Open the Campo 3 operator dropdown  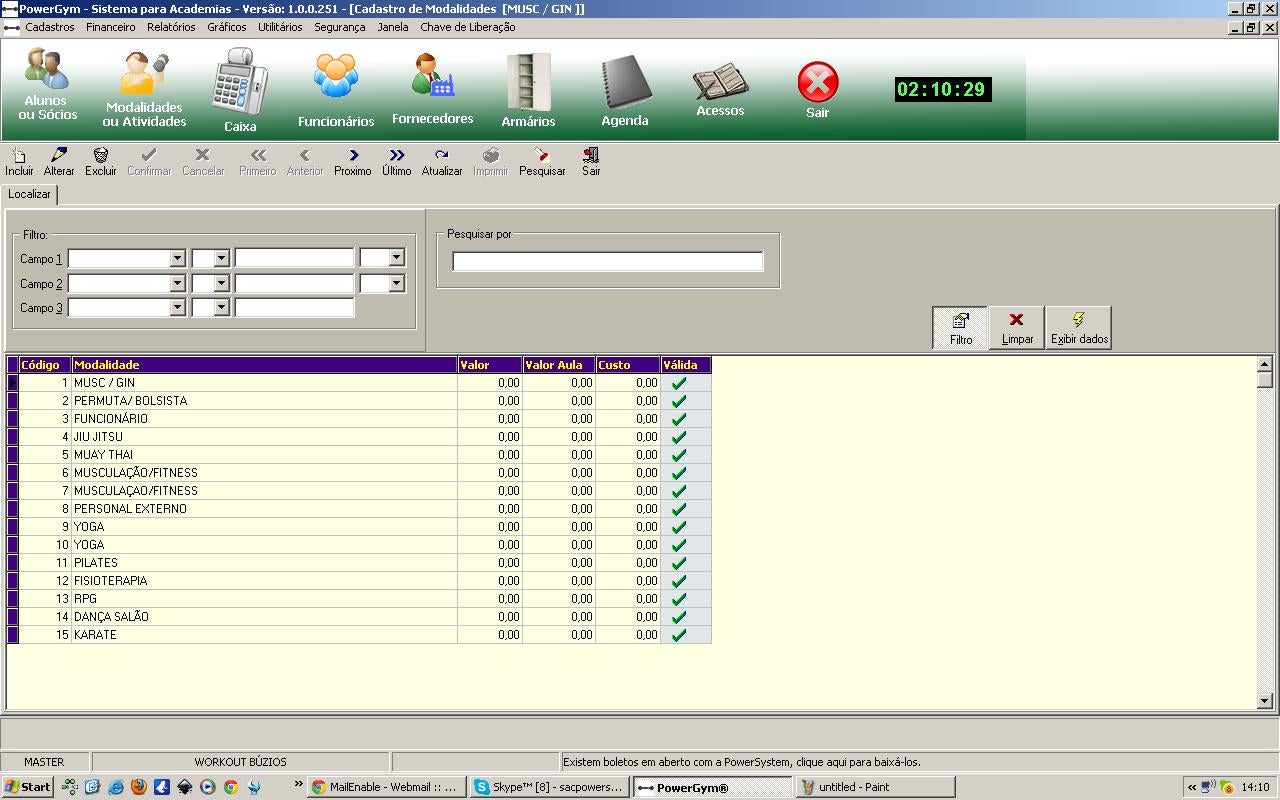tap(221, 308)
